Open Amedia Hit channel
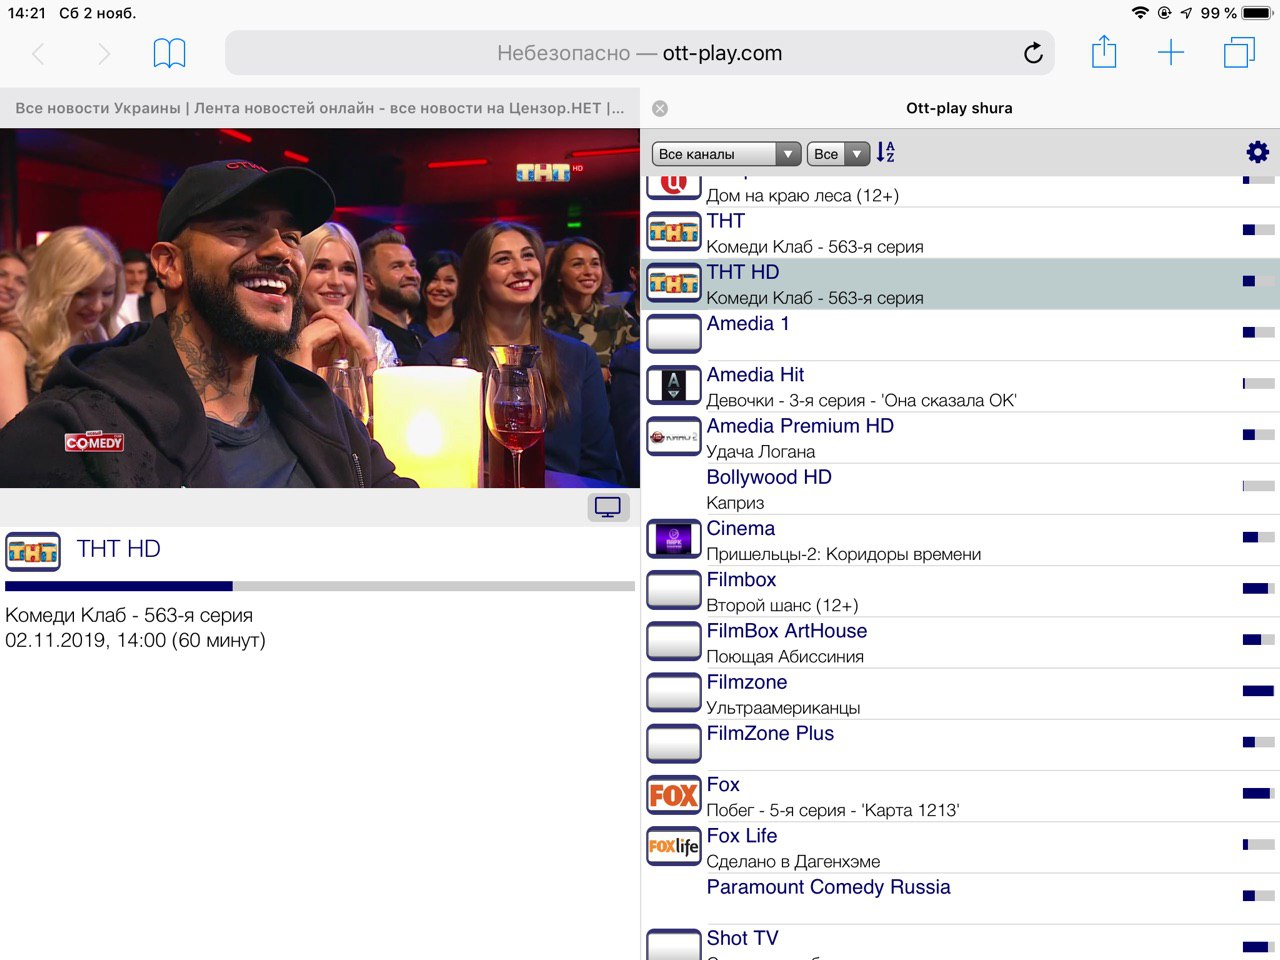1280x960 pixels. [960, 387]
